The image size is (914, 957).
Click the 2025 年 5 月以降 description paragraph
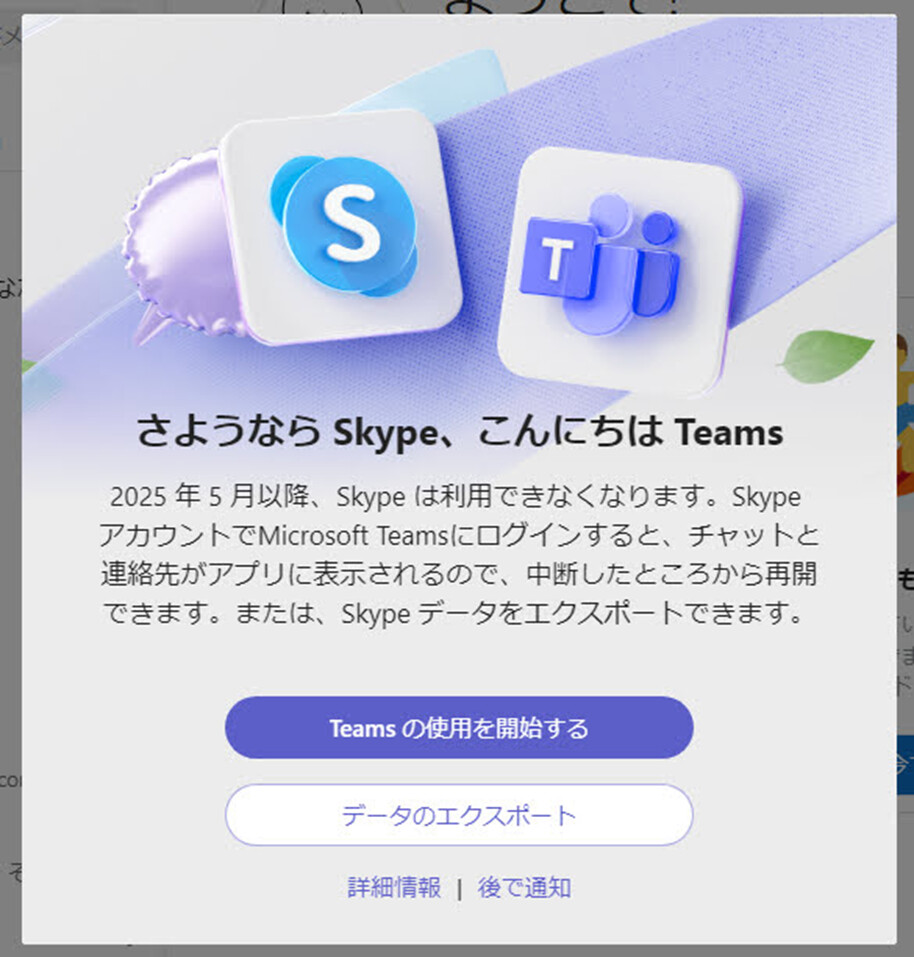[x=459, y=554]
